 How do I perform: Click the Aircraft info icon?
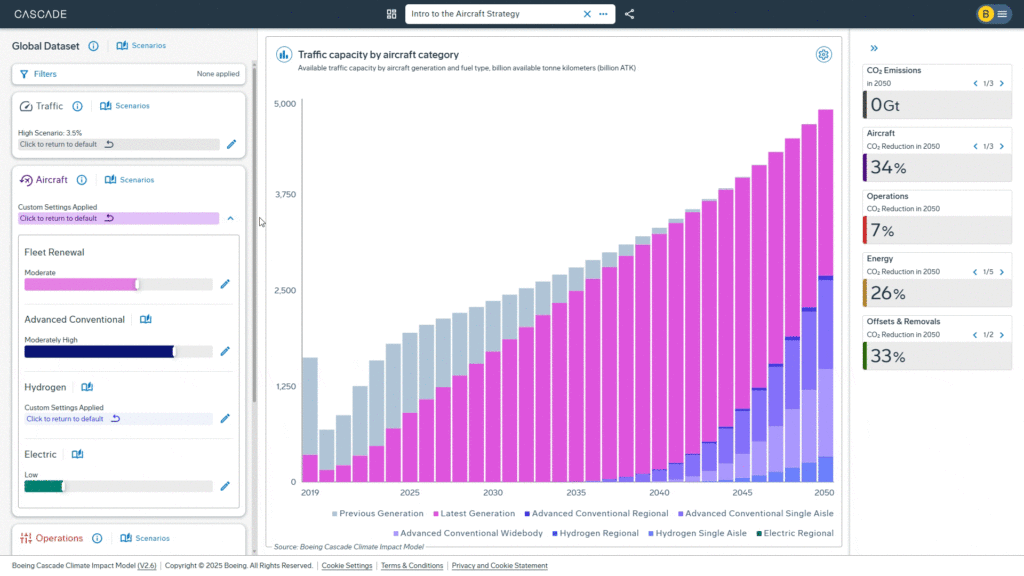coord(81,179)
